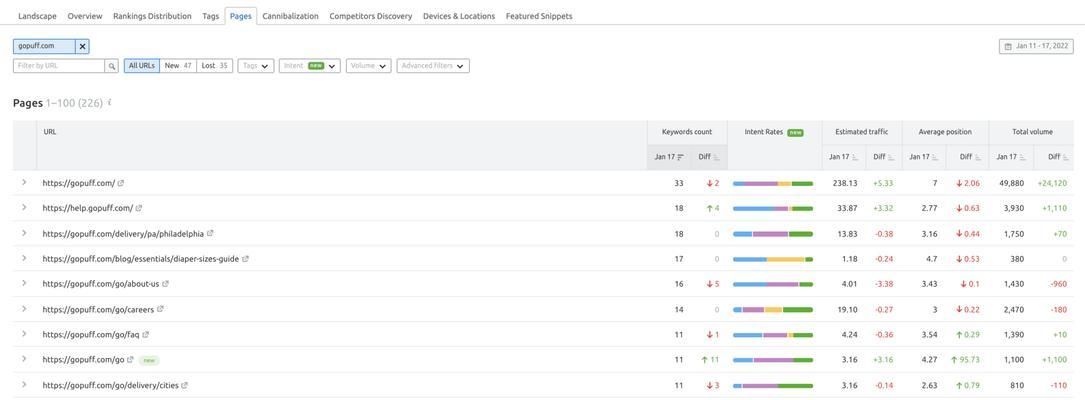Screen dimensions: 1085x400
Task: Click the new badge on gopuff.com/go row
Action: click(149, 360)
